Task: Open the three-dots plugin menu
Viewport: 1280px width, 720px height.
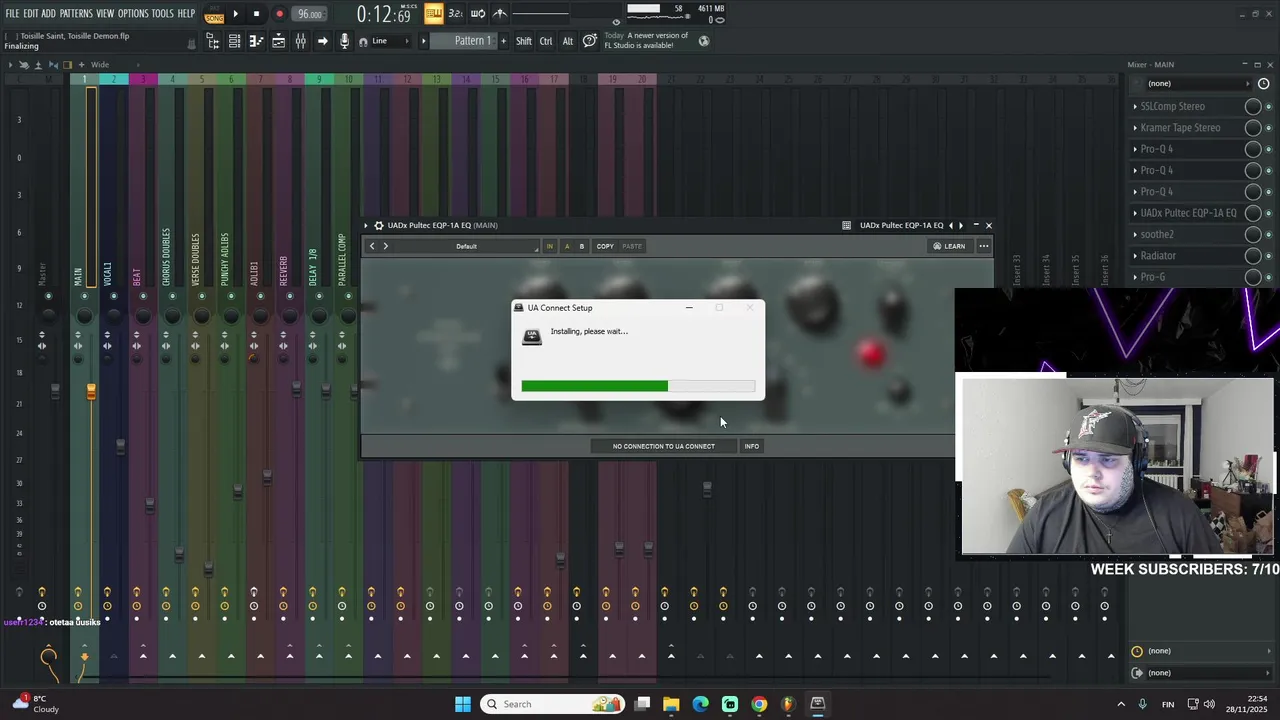Action: point(984,246)
